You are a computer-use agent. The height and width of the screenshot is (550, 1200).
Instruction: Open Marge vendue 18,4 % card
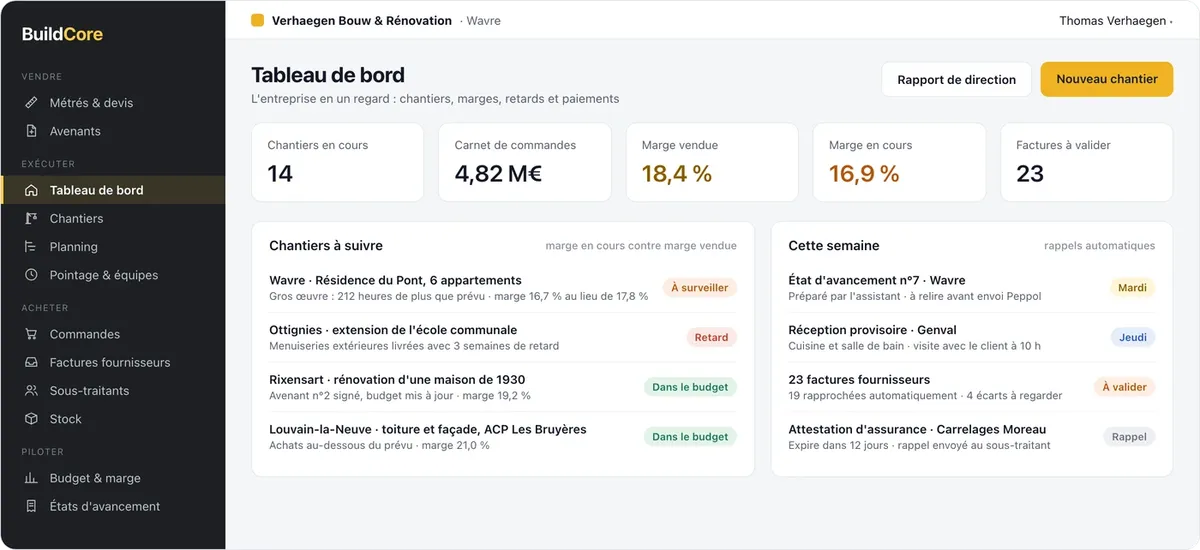pos(712,163)
